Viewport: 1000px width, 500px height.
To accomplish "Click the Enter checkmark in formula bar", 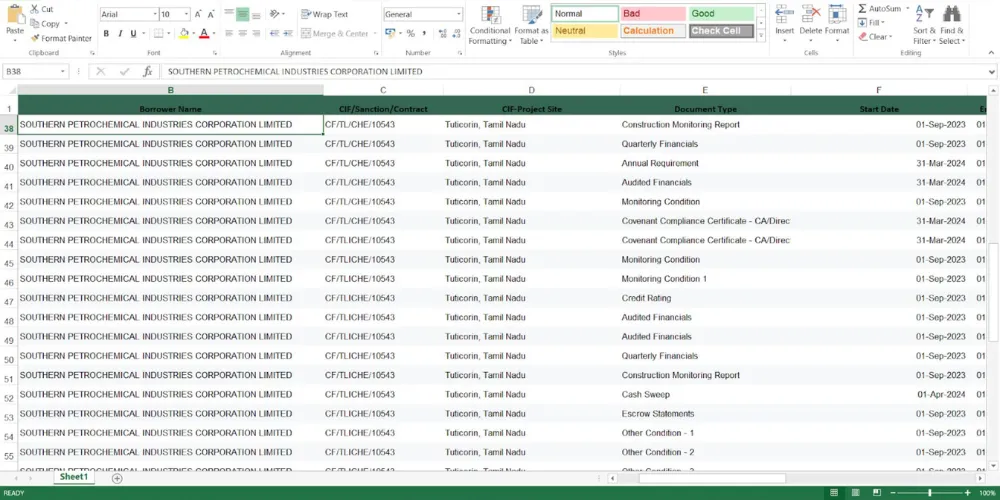I will 124,71.
